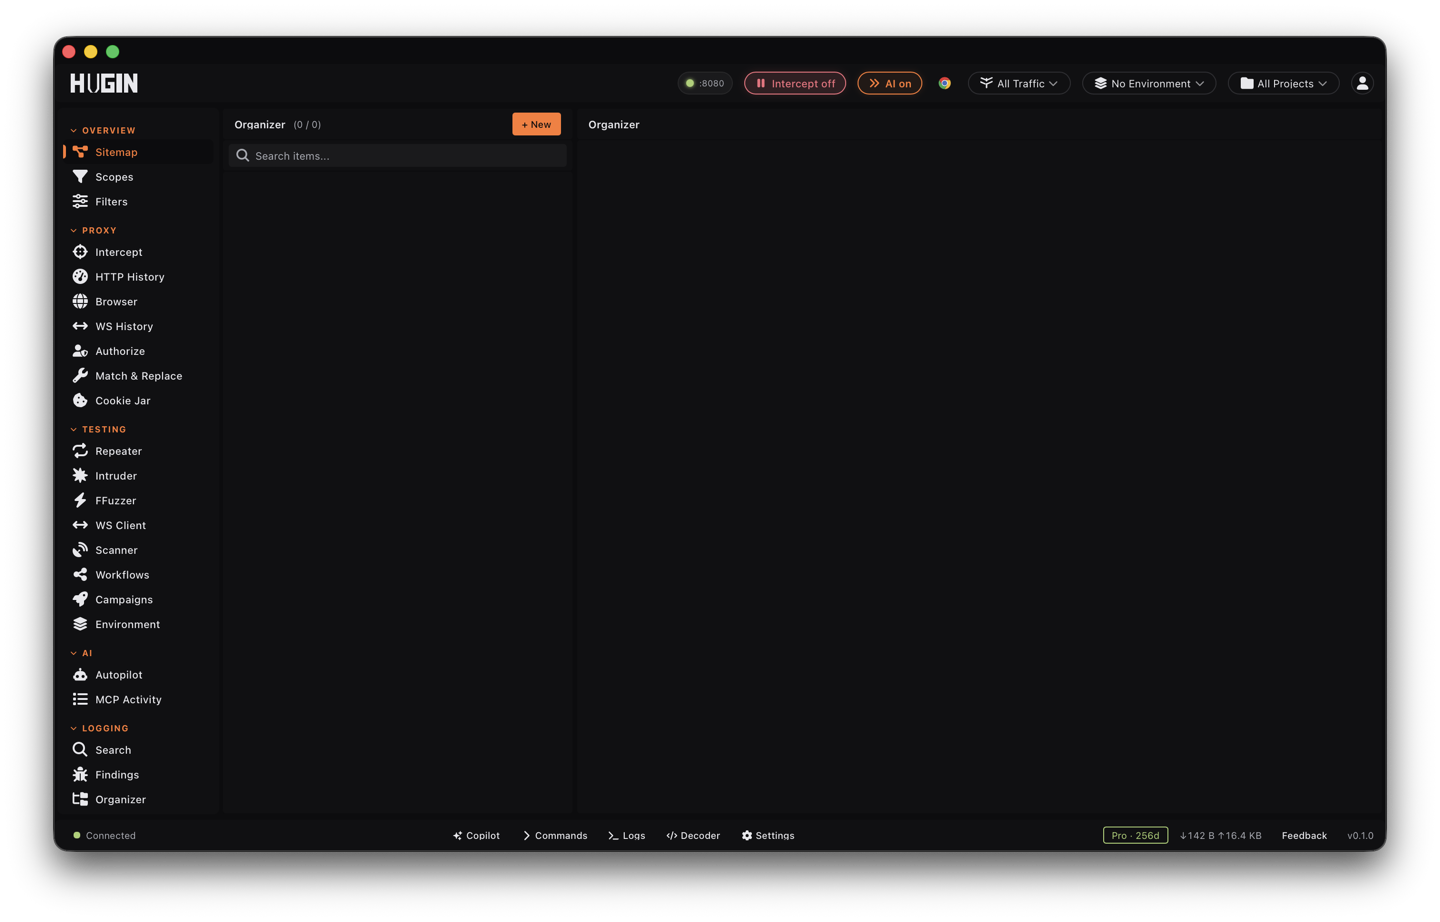This screenshot has height=922, width=1440.
Task: Click the :8080 proxy status indicator
Action: click(x=705, y=83)
